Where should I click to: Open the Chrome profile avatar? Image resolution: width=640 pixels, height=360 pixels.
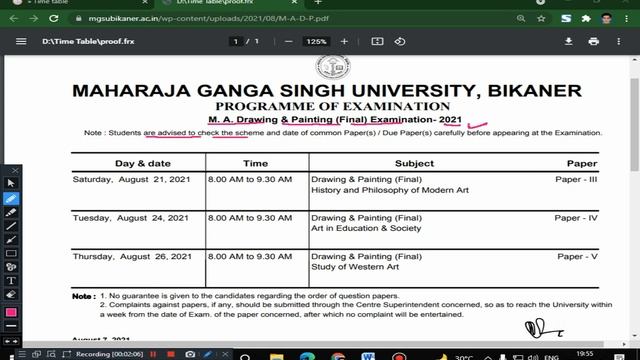click(x=607, y=19)
